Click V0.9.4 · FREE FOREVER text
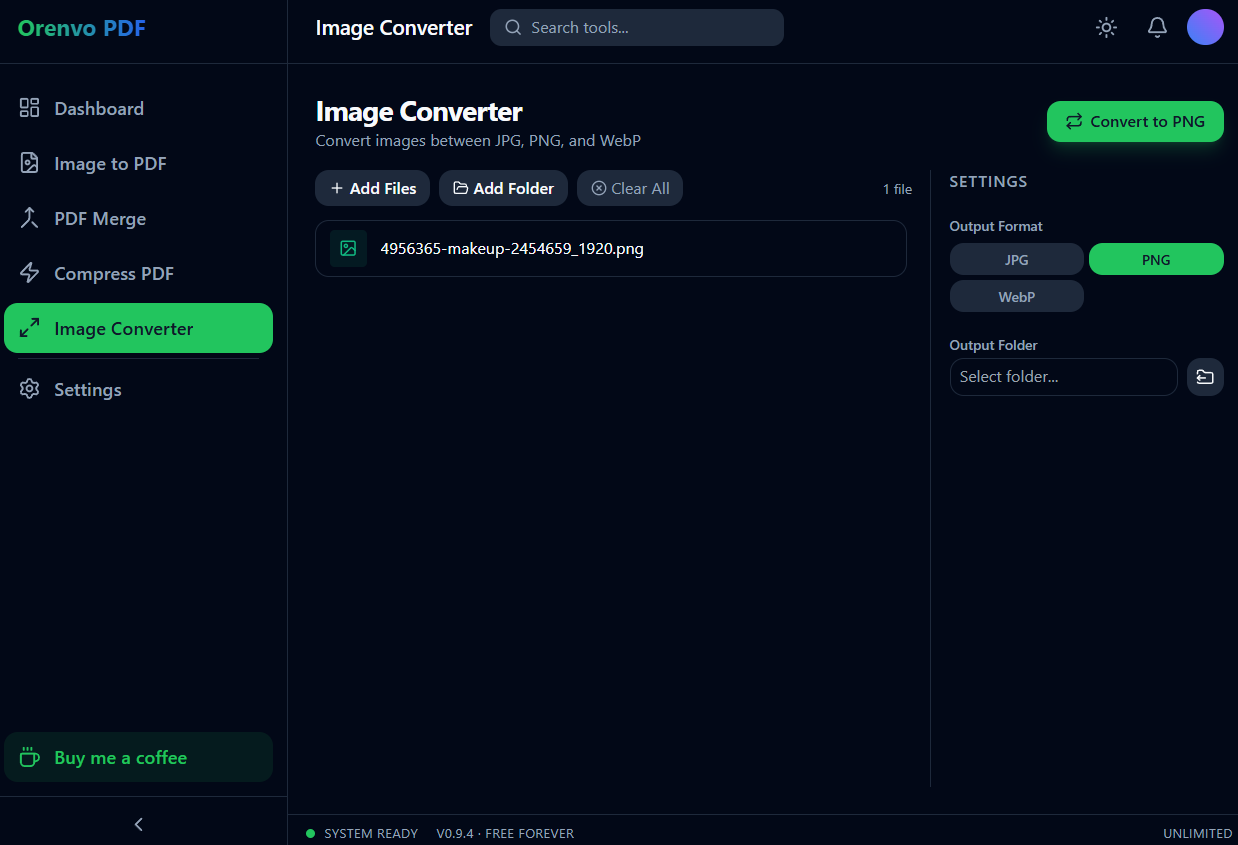Screen dimensions: 1238x845 pos(505,833)
